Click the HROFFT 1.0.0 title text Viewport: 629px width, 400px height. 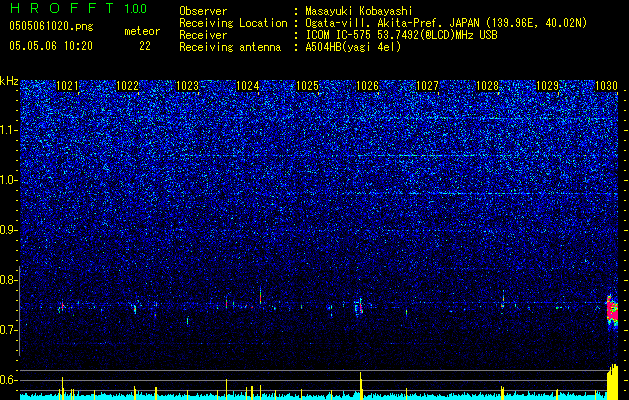tap(78, 8)
